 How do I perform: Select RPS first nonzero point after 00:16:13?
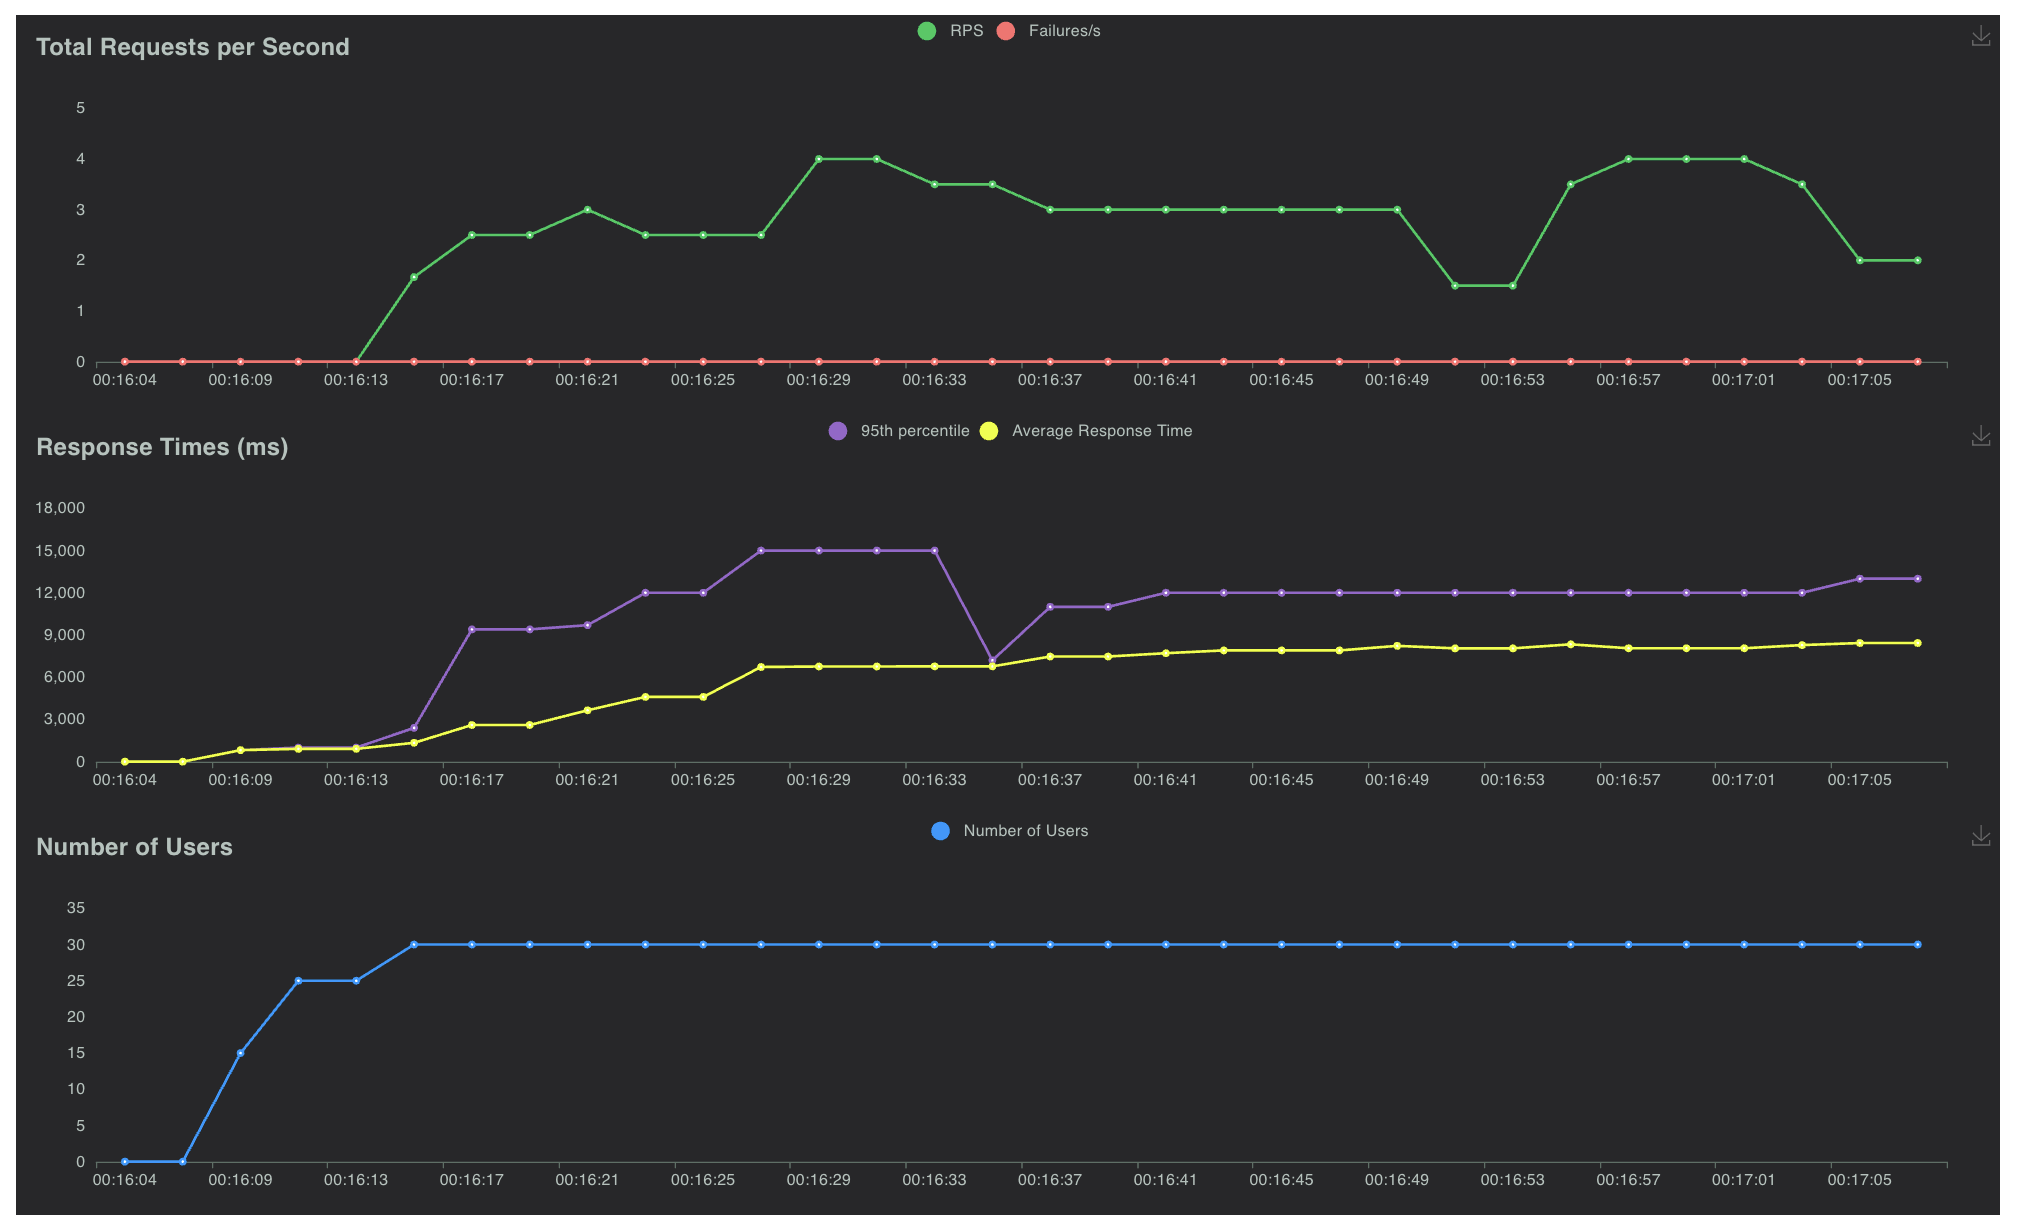(x=414, y=277)
